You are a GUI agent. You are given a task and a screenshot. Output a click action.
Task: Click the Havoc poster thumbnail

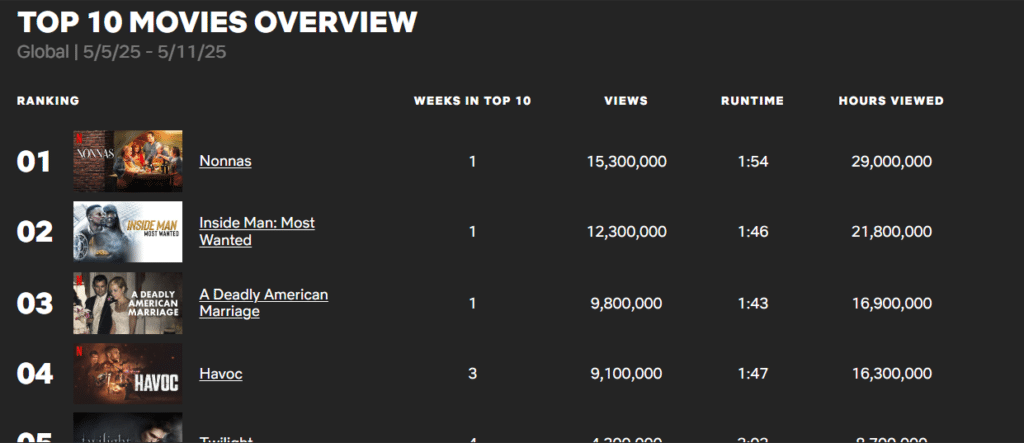click(x=128, y=374)
